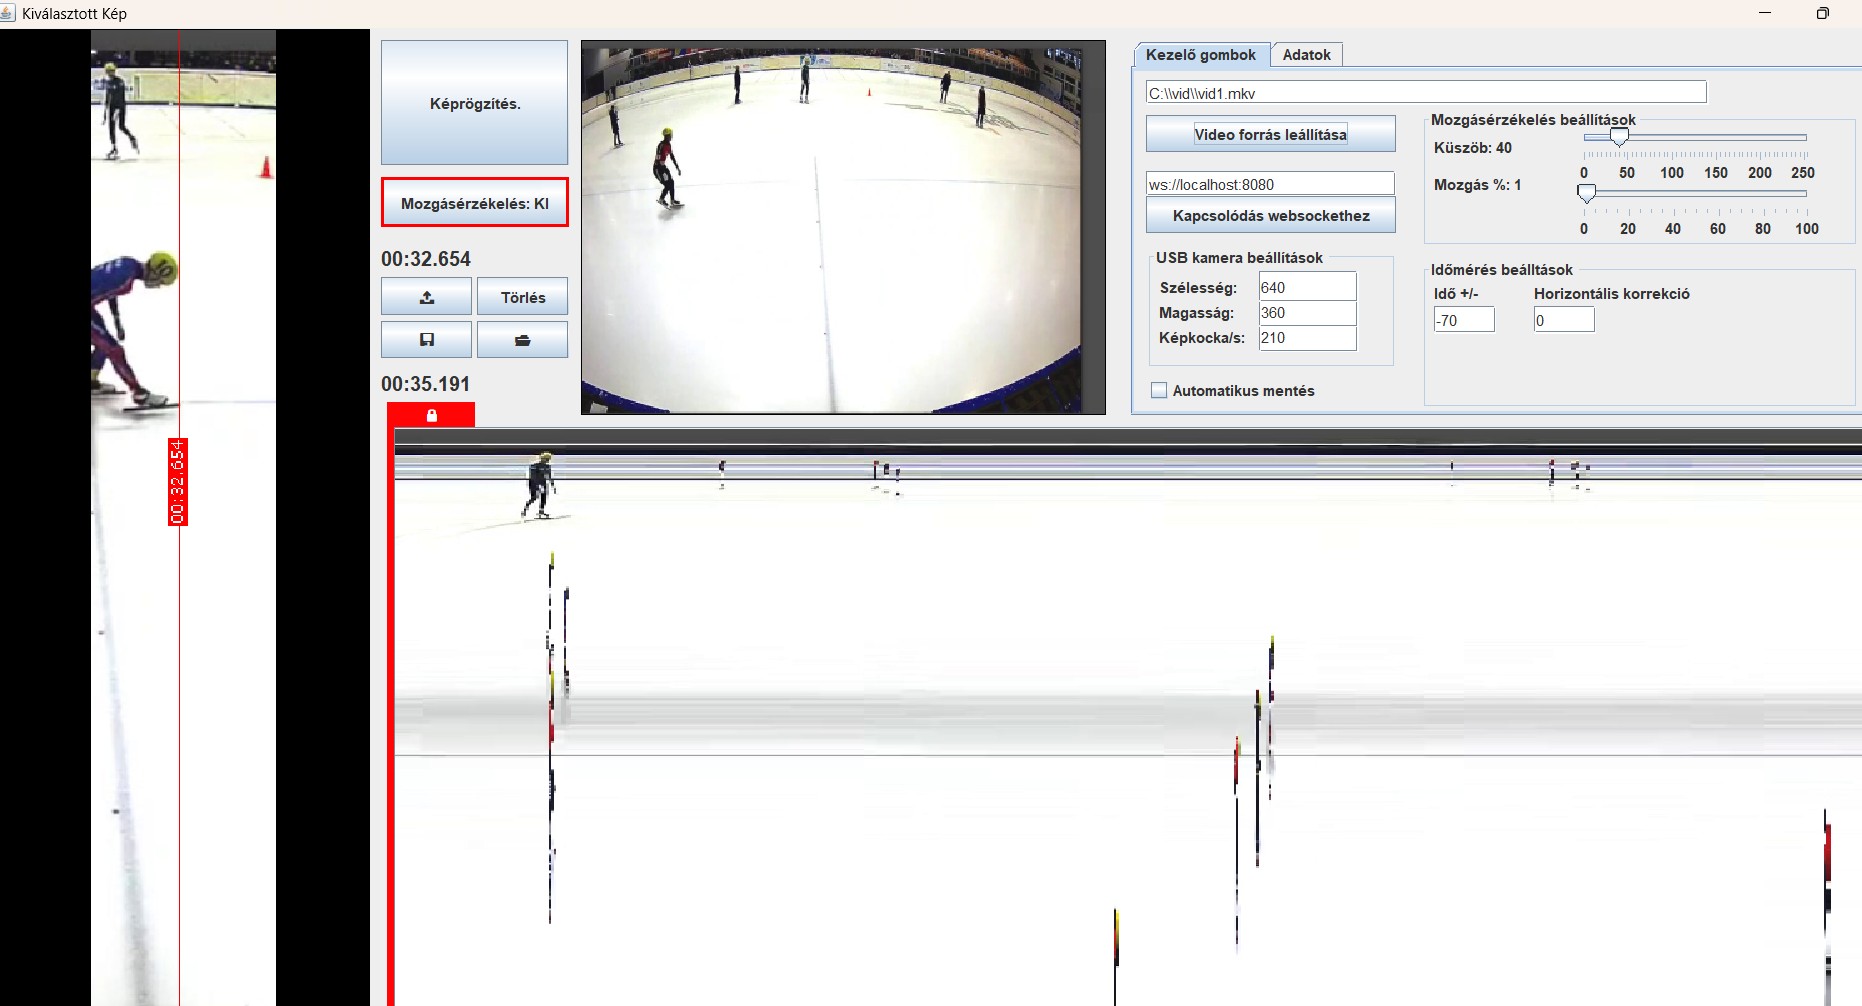Switch to the Adatok tab
The height and width of the screenshot is (1006, 1862).
point(1306,55)
